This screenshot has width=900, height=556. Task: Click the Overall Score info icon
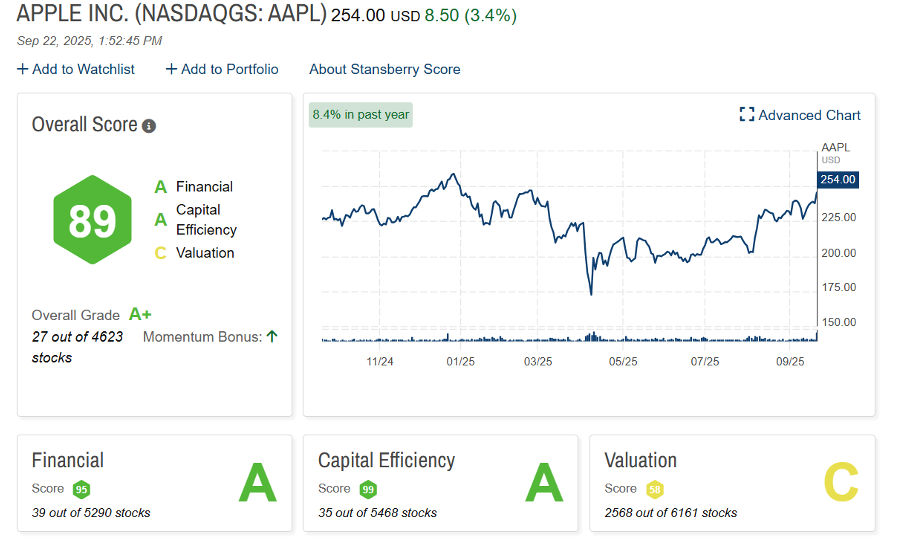tap(149, 126)
